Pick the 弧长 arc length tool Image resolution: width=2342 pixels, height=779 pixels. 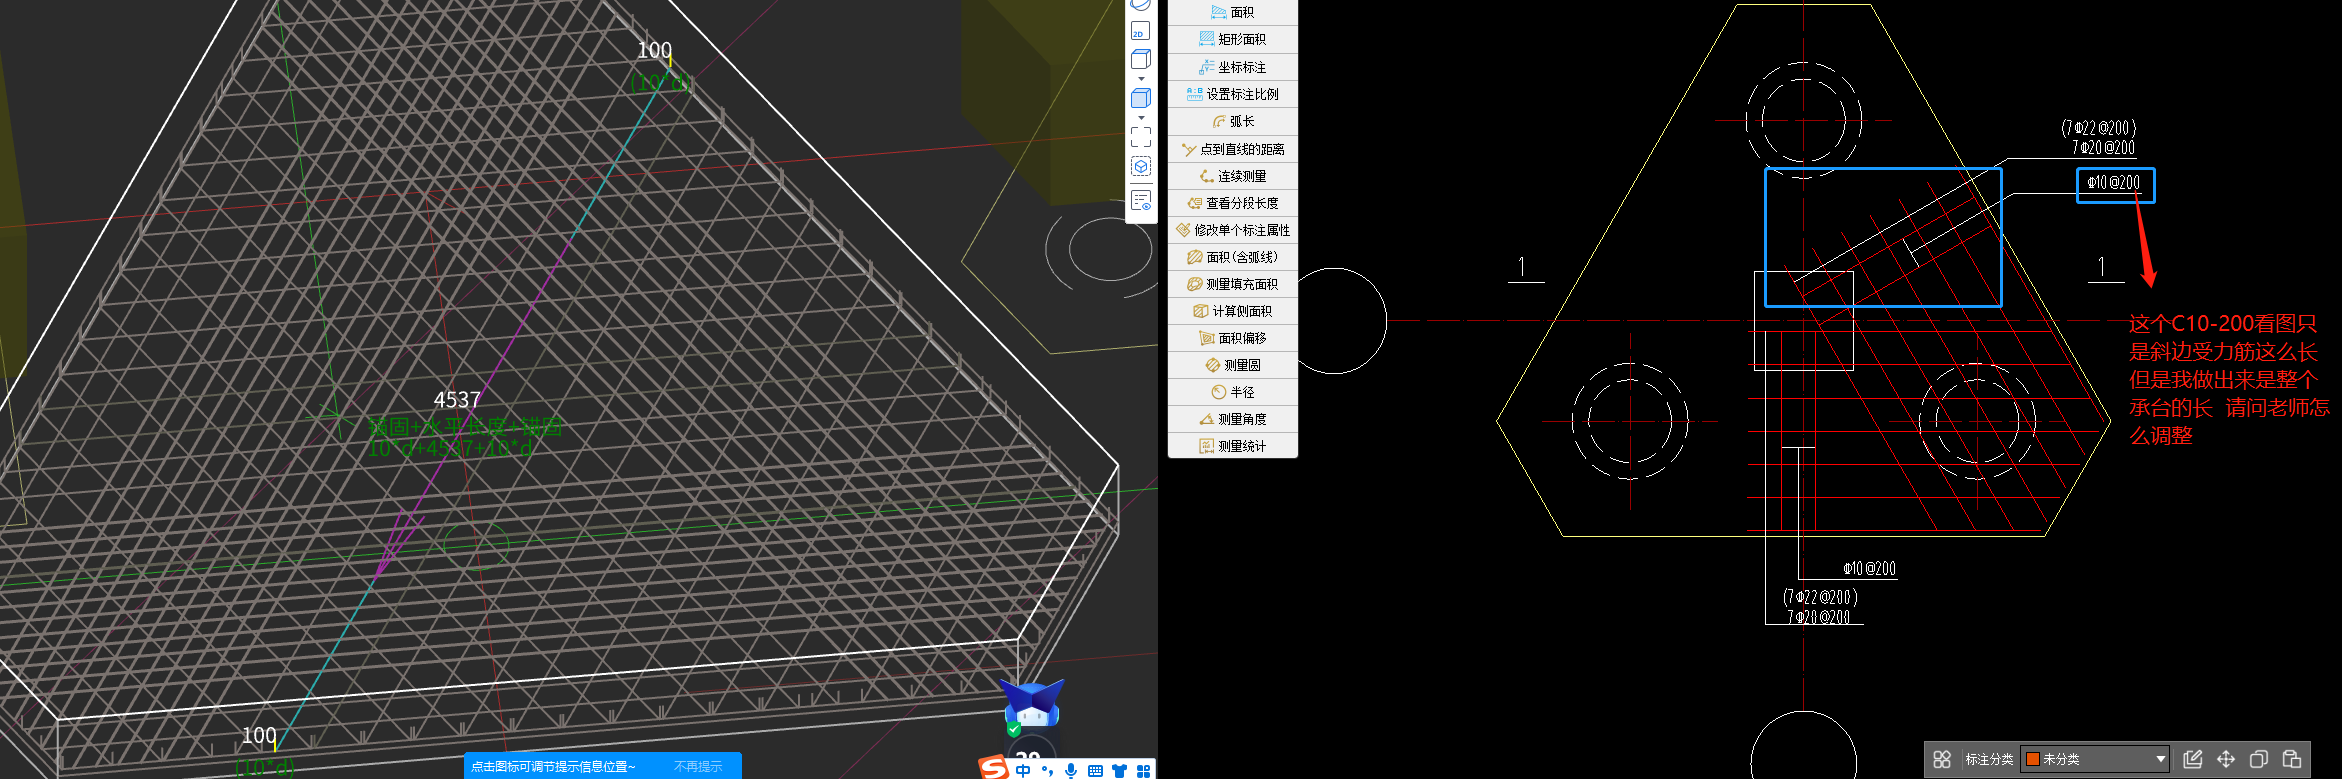1232,121
